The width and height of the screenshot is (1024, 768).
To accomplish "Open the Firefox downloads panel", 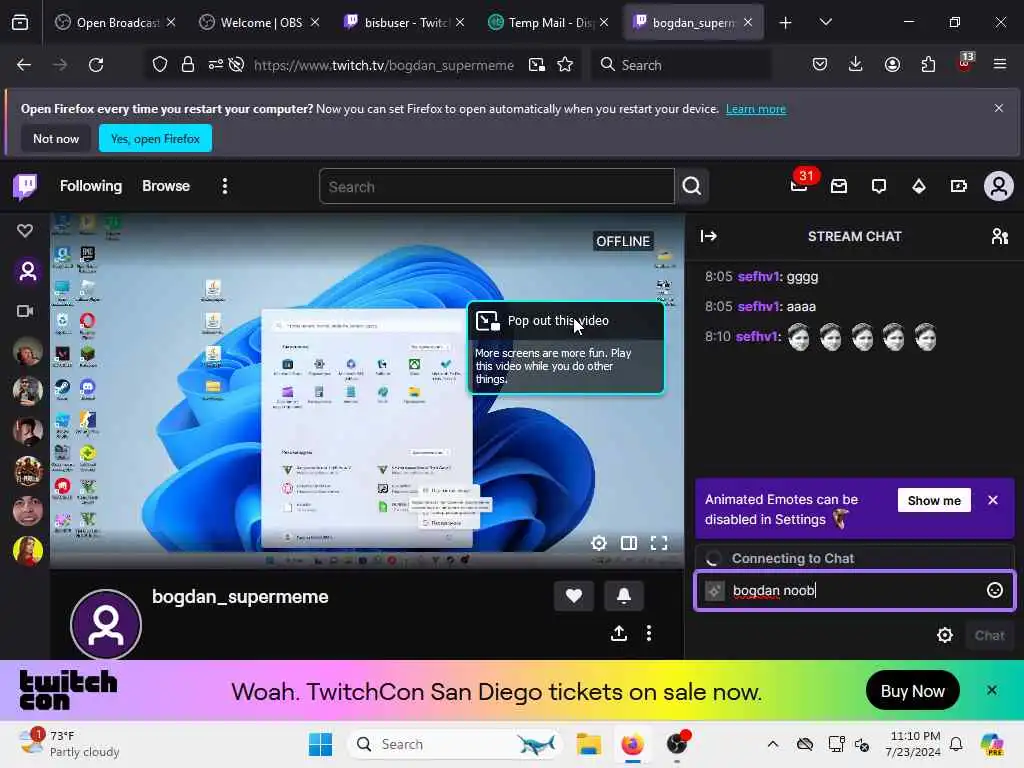I will [856, 65].
